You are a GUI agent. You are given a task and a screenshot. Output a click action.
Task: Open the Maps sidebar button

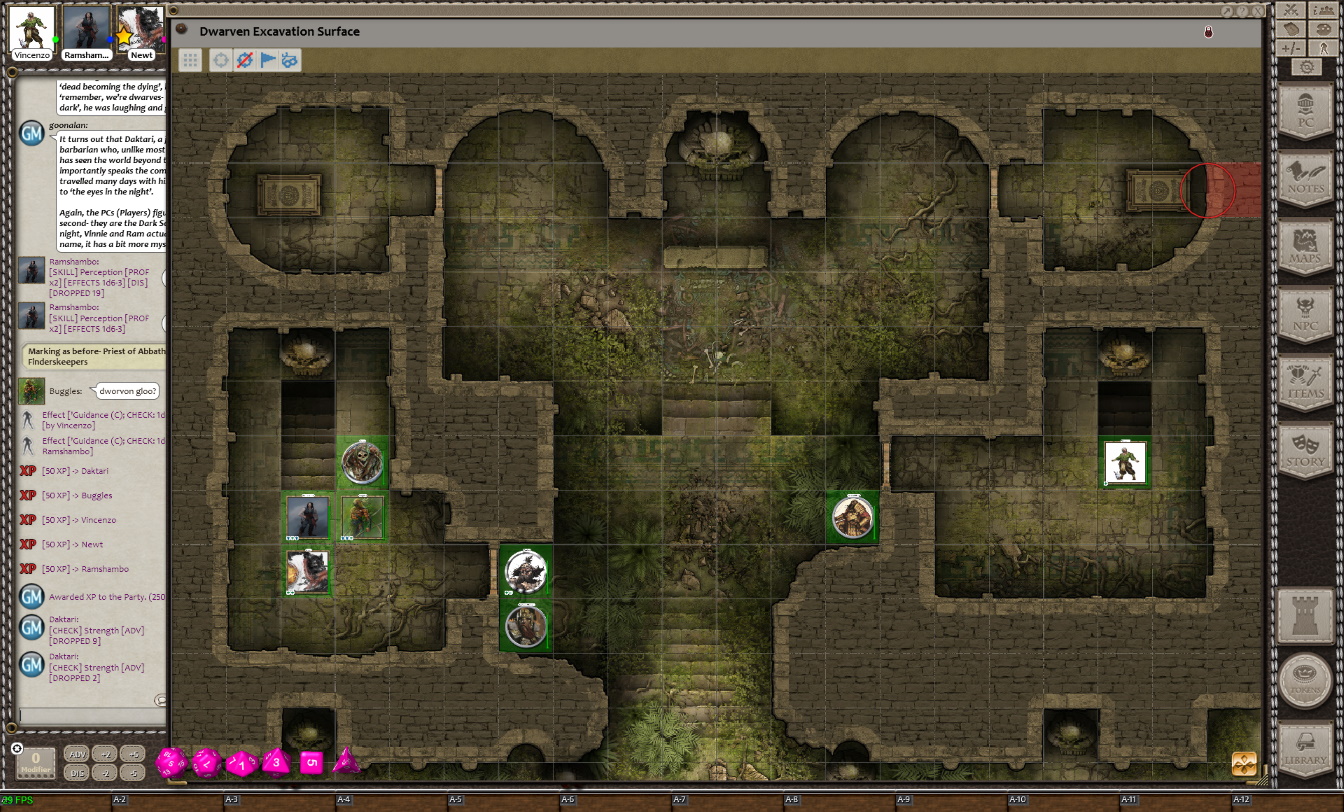pos(1306,245)
